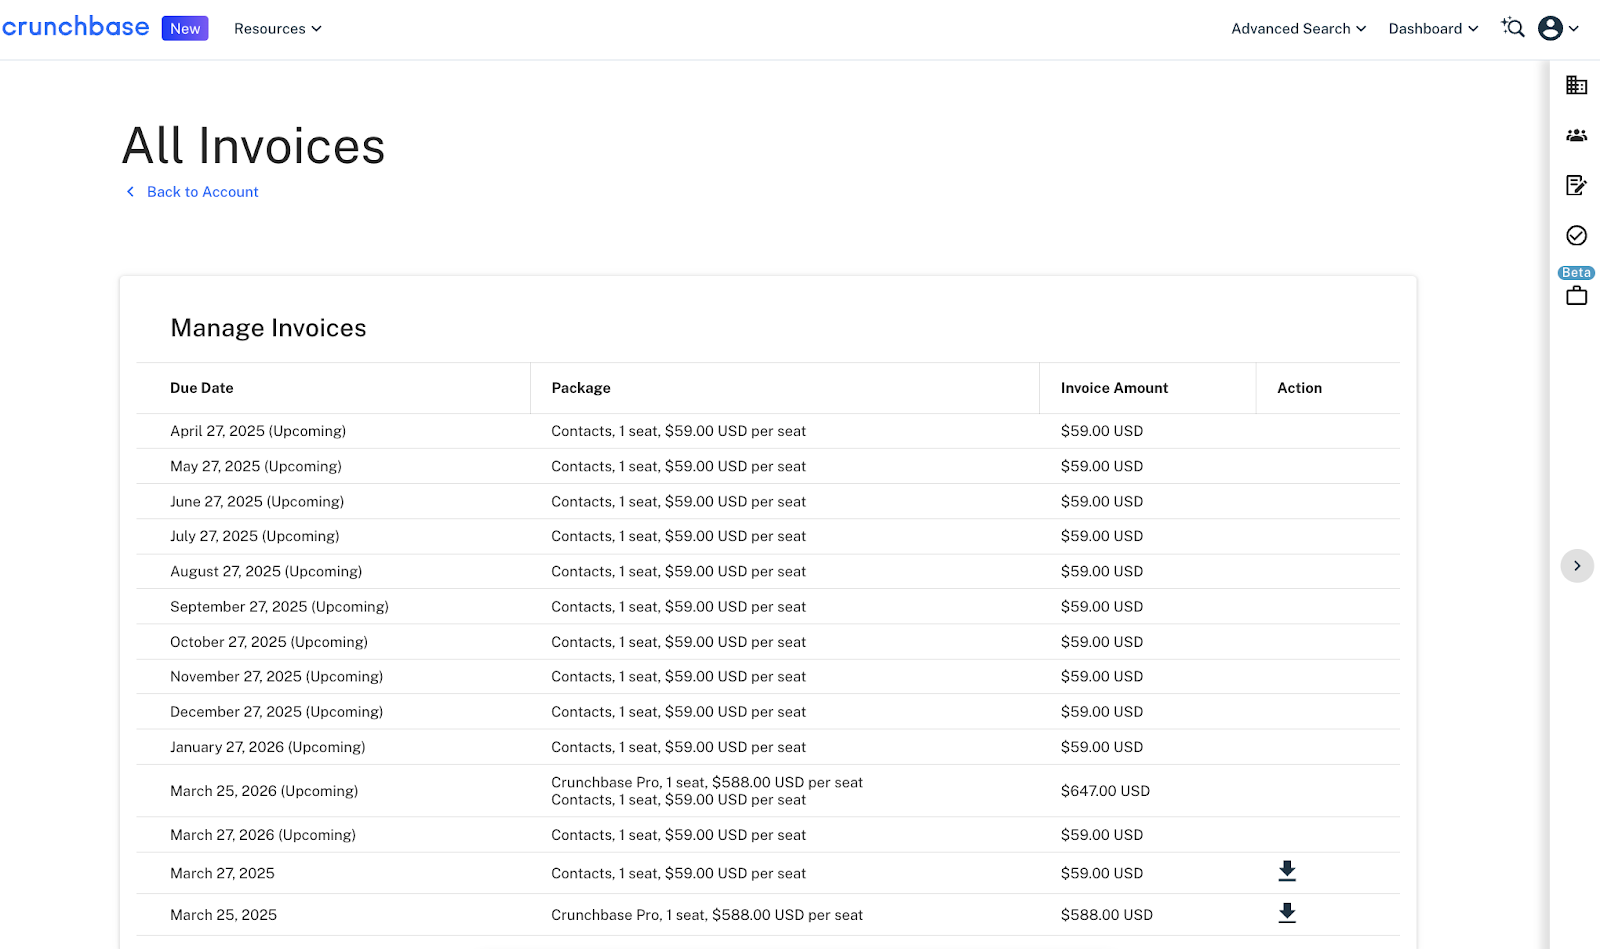This screenshot has width=1600, height=949.
Task: Select the March 25, 2026 (Upcoming) date
Action: click(x=264, y=791)
